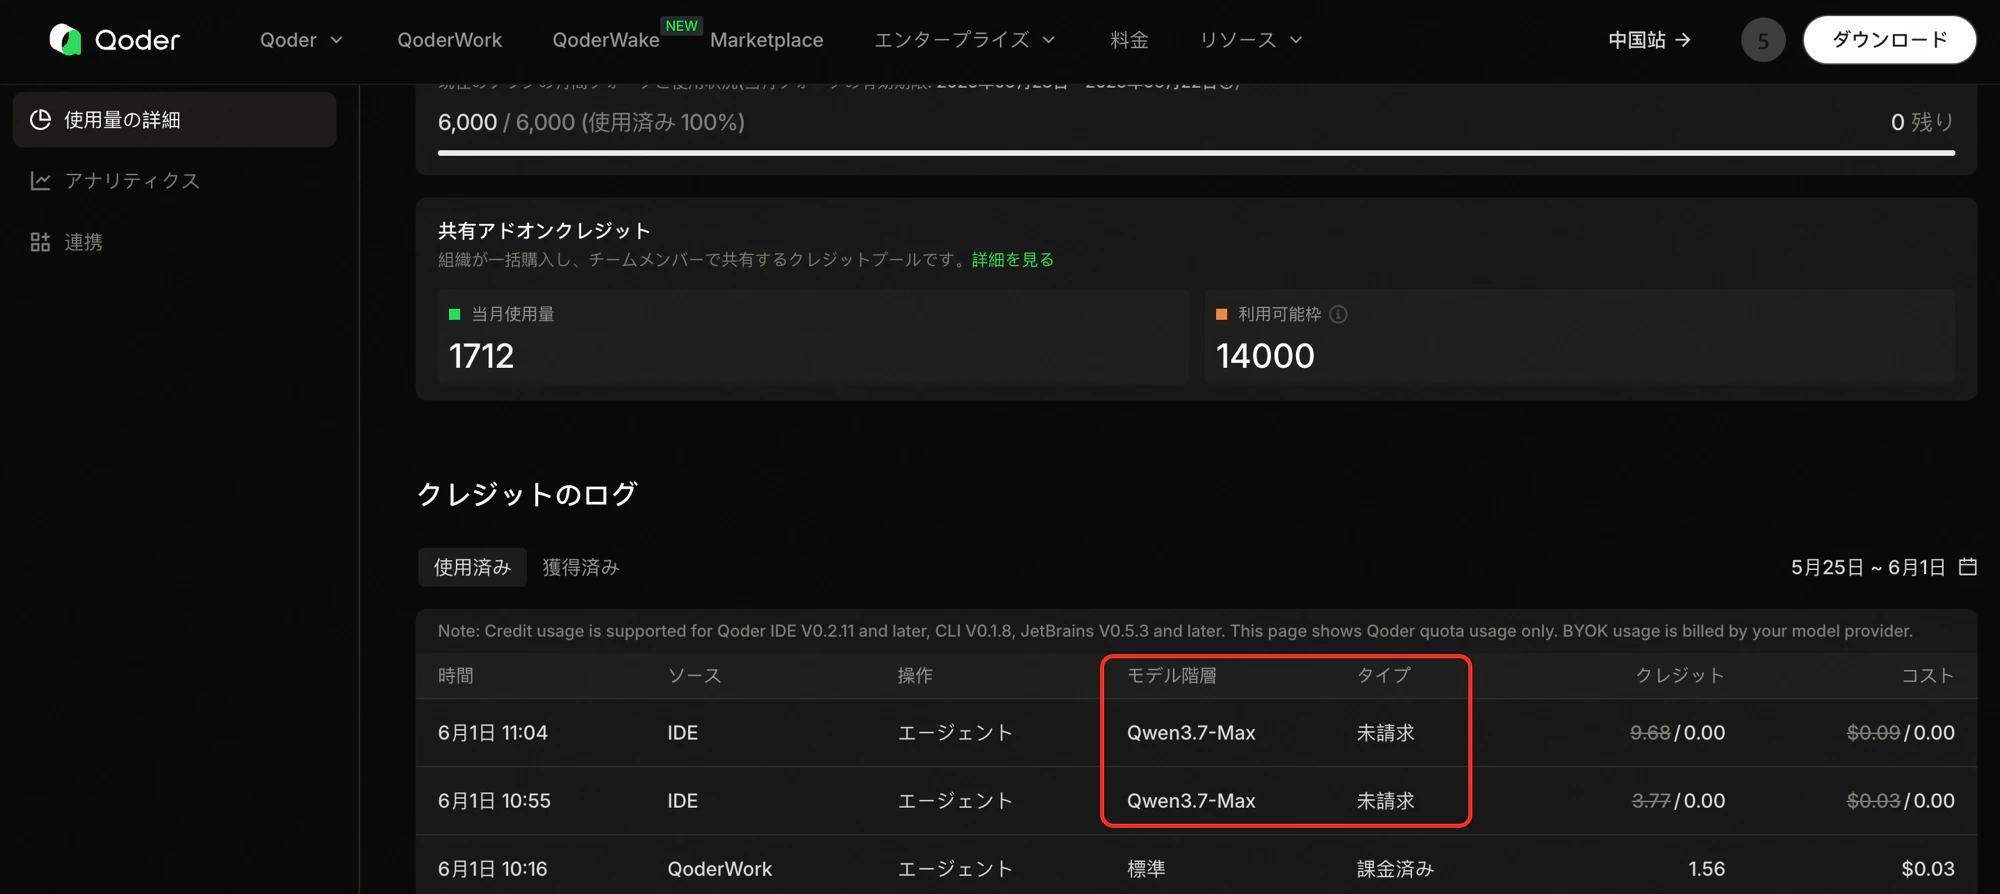Click the 当月使用量 value 1712
Viewport: 2000px width, 894px height.
point(481,356)
